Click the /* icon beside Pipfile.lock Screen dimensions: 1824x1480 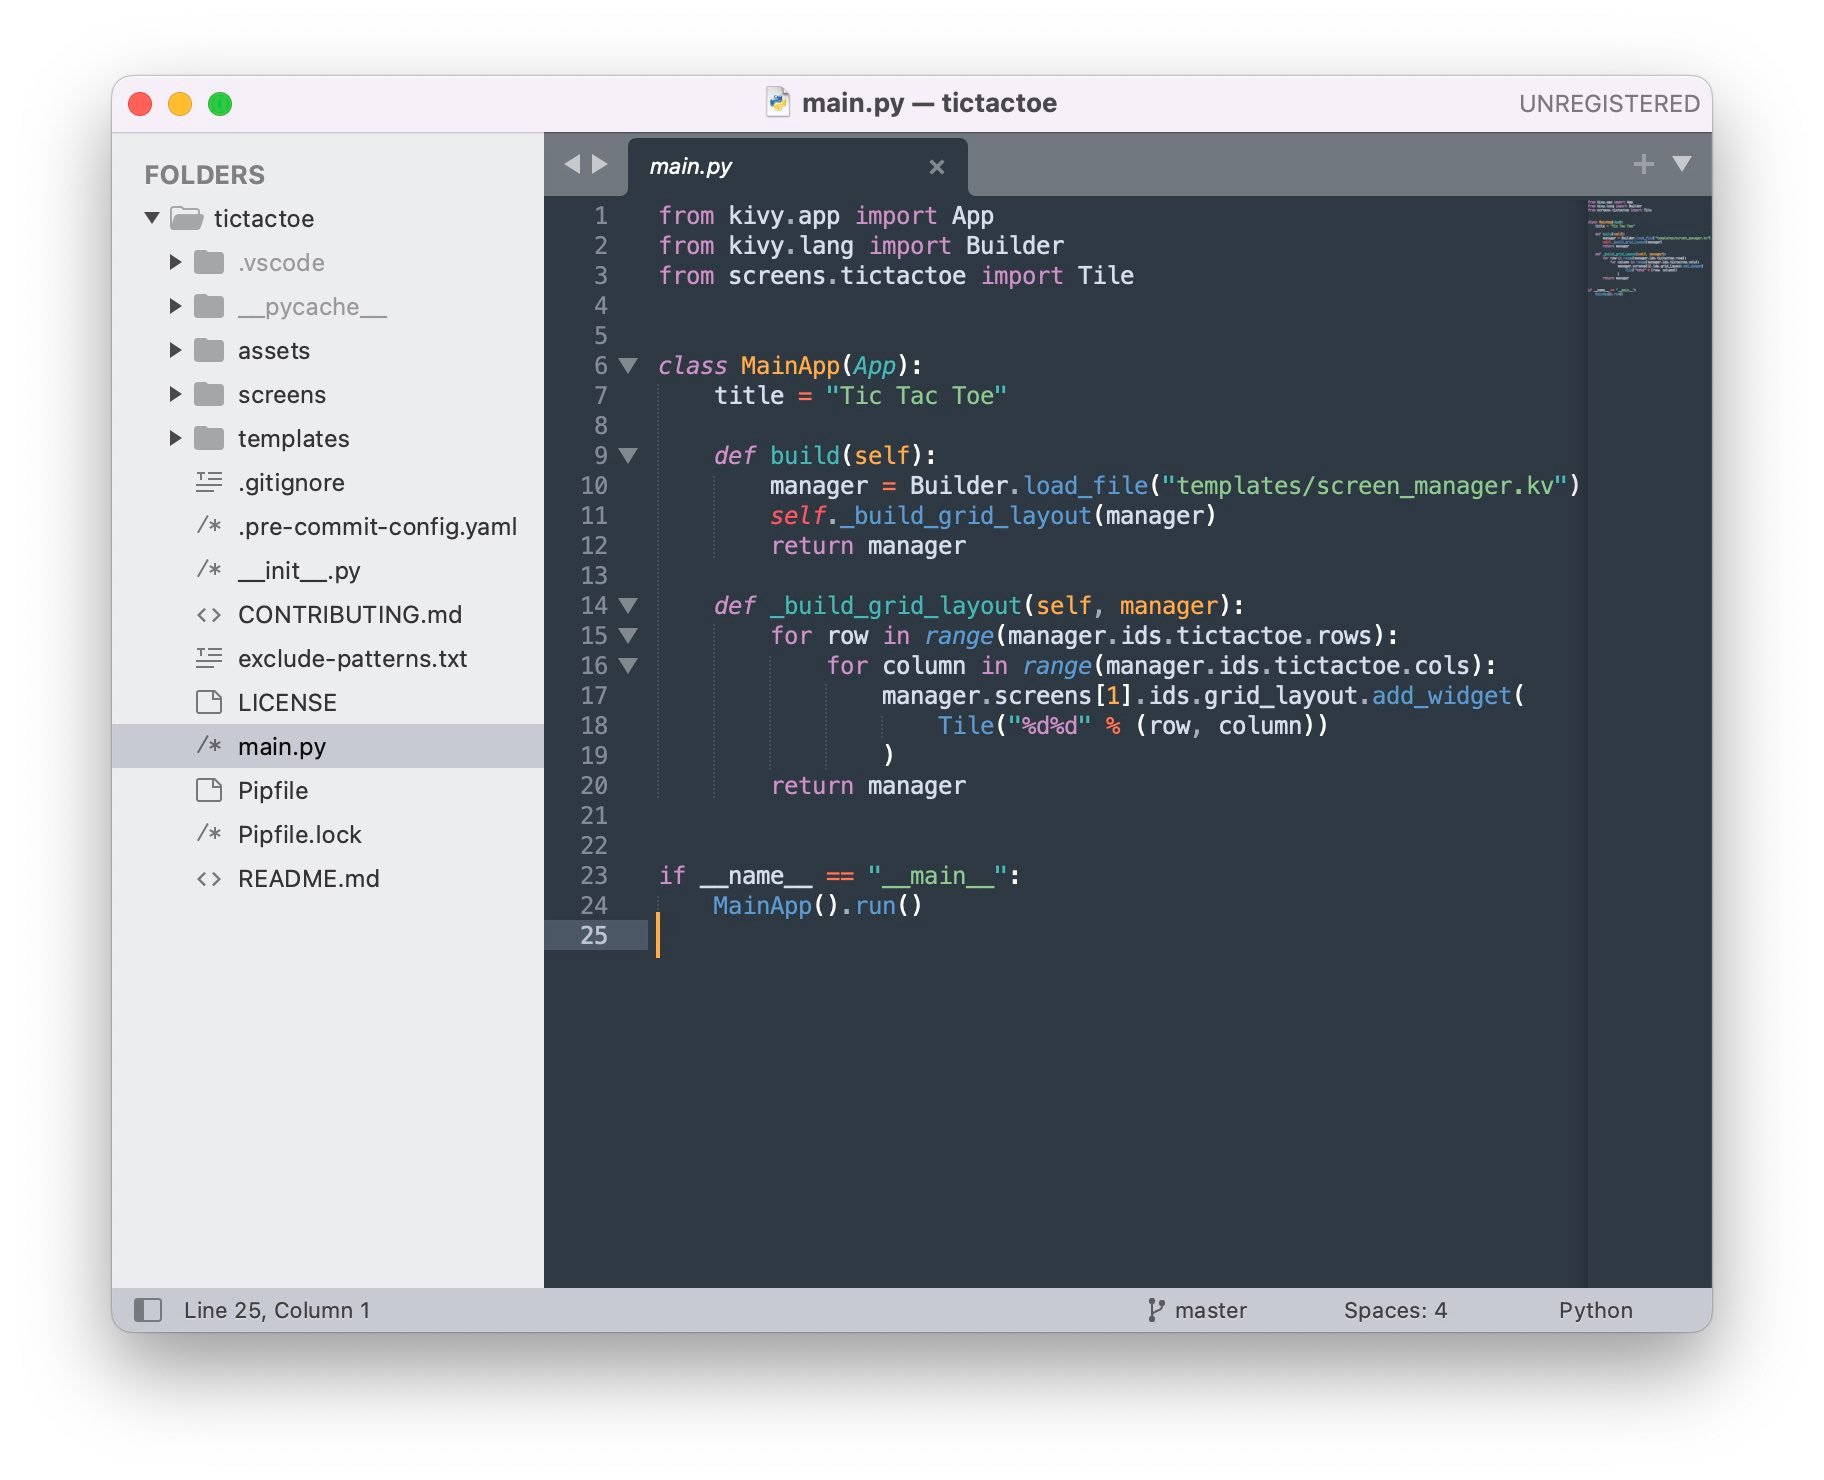coord(210,834)
